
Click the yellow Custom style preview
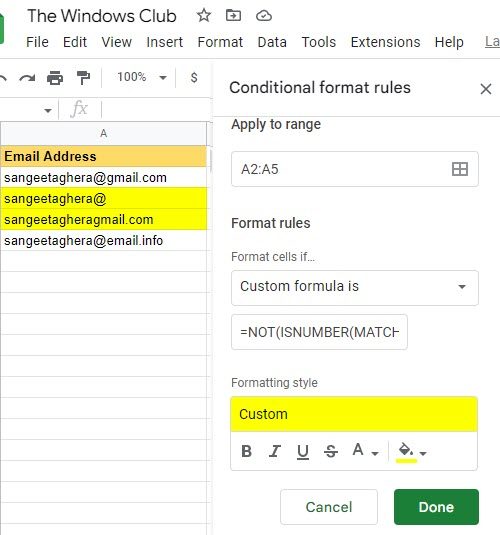point(354,414)
